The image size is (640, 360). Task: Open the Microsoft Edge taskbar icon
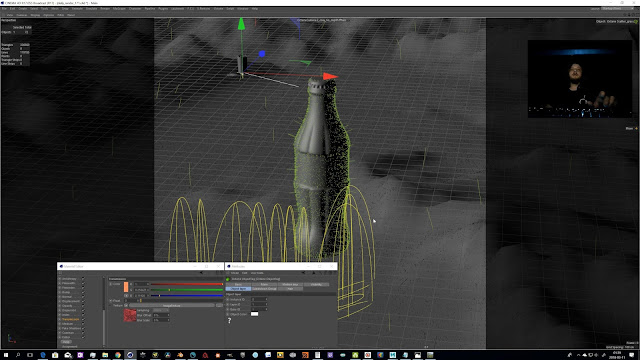pyautogui.click(x=42, y=355)
